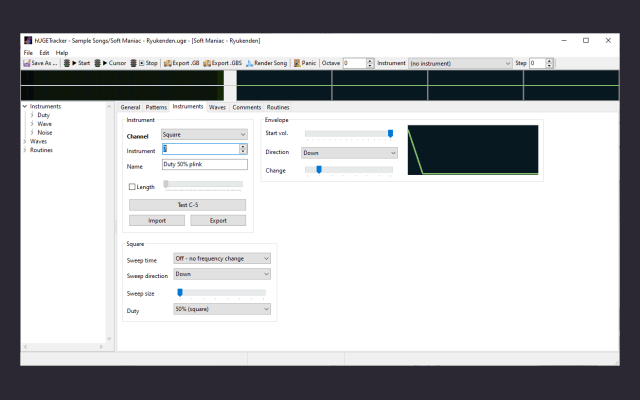Image resolution: width=640 pixels, height=400 pixels.
Task: Switch to the Patterns tab
Action: [156, 107]
